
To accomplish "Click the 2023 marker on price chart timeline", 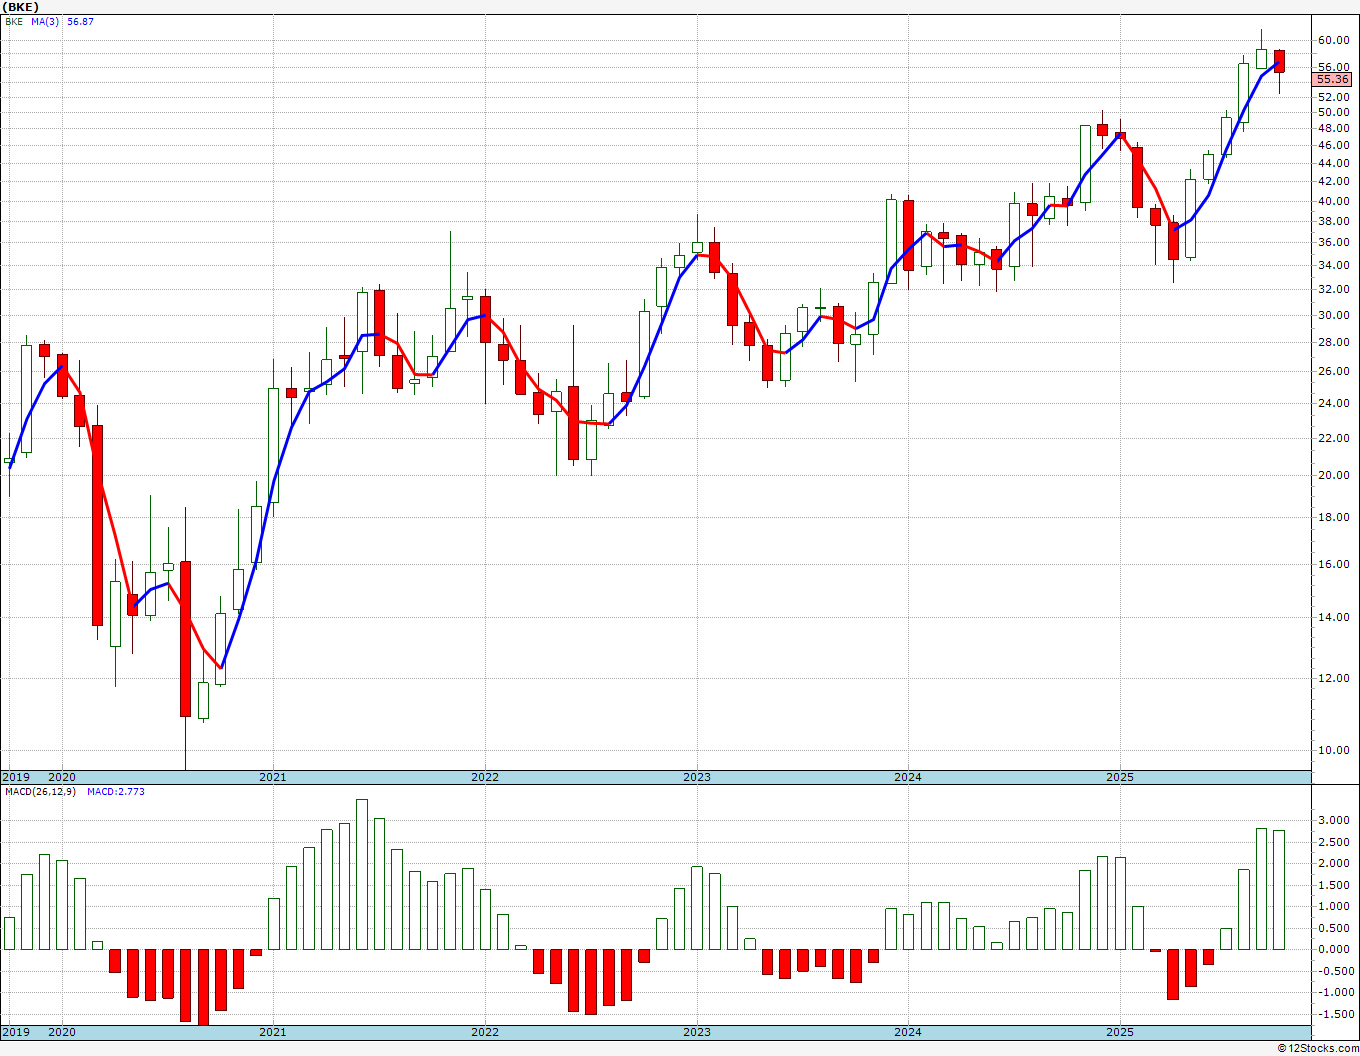I will pos(697,777).
